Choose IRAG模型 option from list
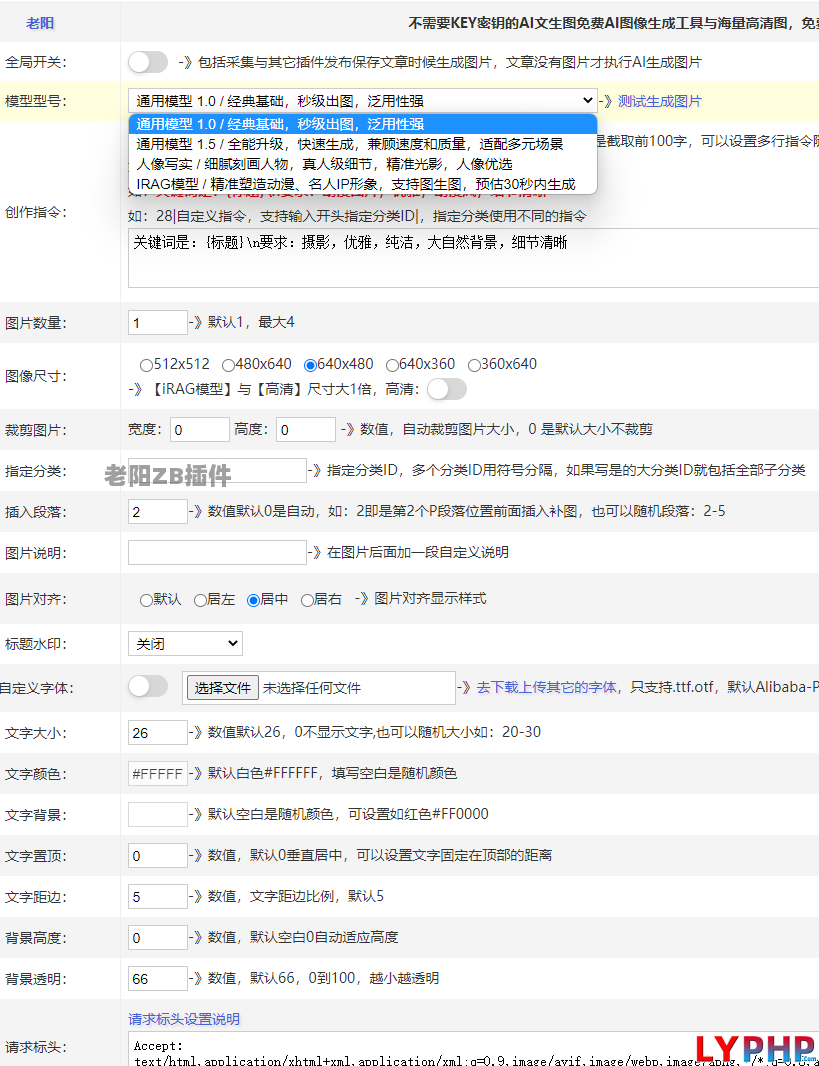 [362, 184]
